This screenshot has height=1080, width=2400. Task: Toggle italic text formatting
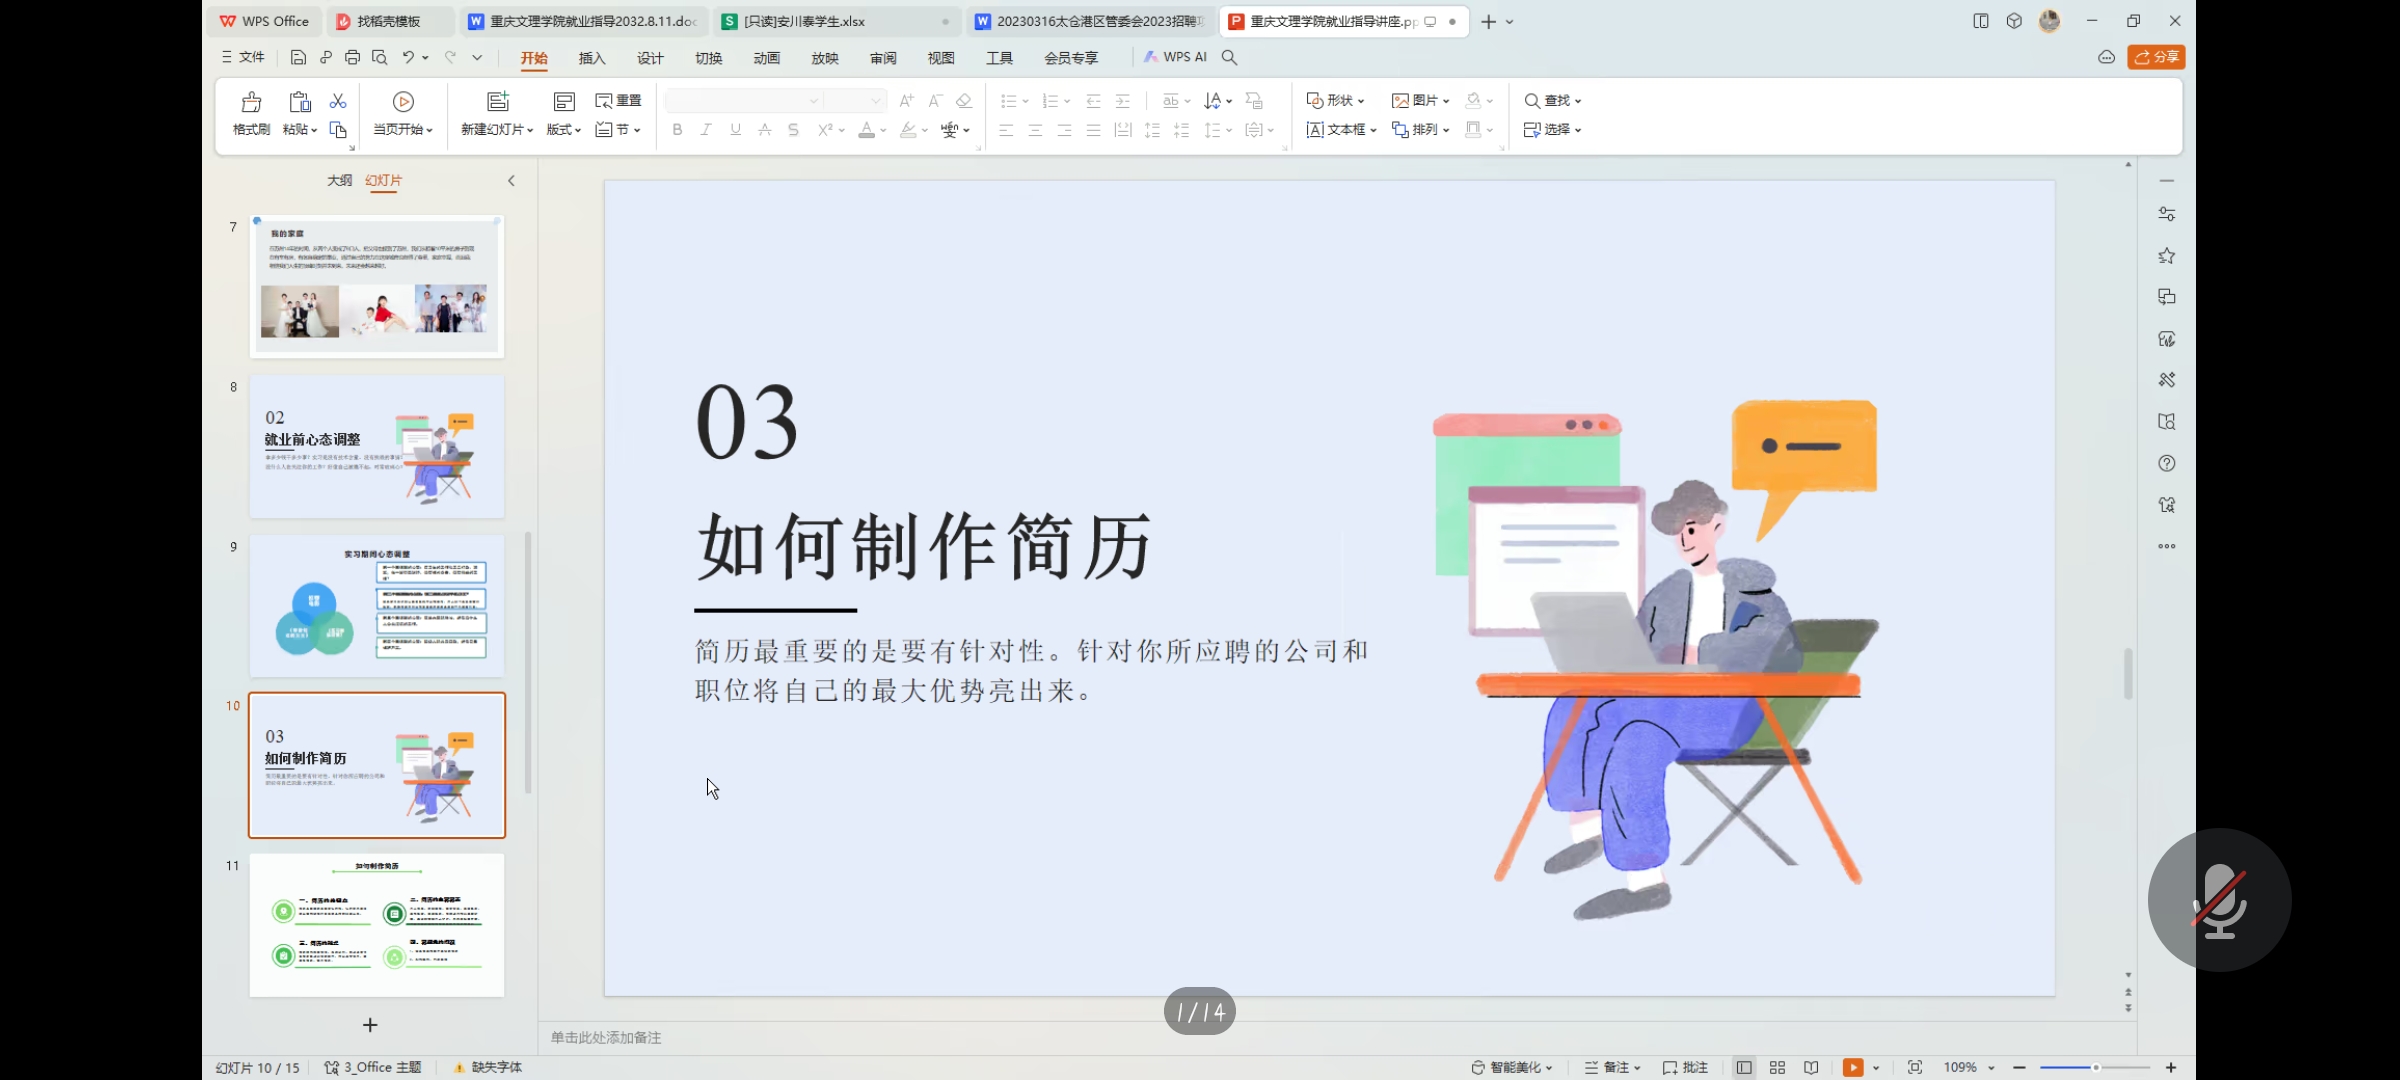point(706,129)
